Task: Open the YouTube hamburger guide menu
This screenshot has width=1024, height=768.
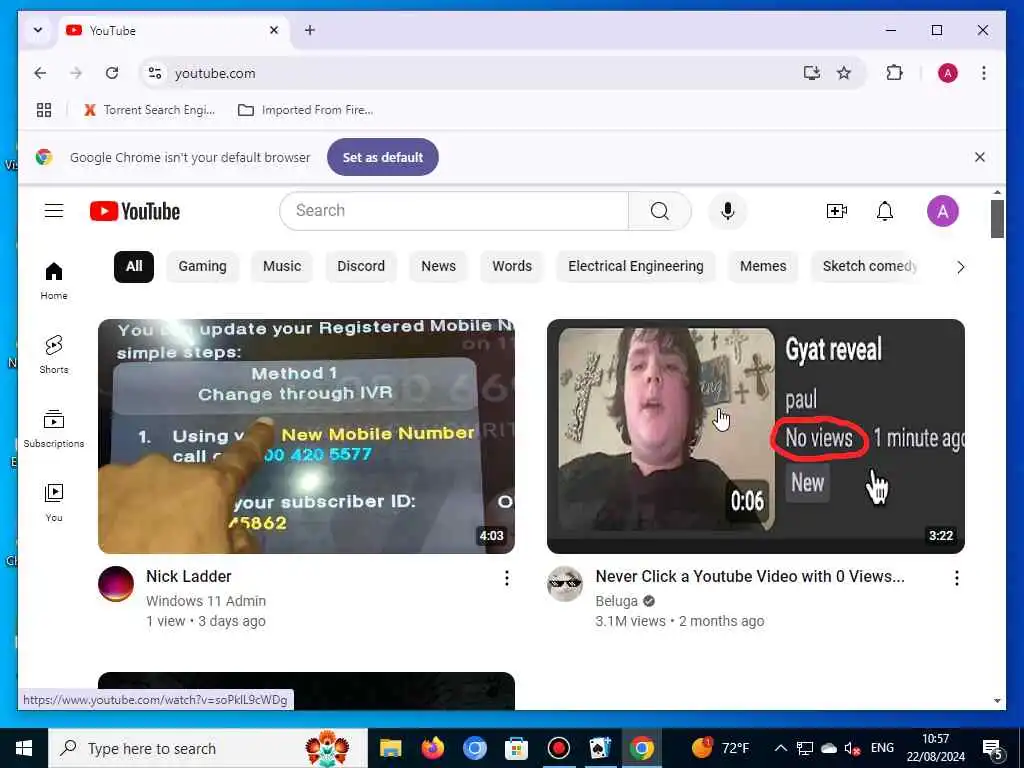Action: click(54, 211)
